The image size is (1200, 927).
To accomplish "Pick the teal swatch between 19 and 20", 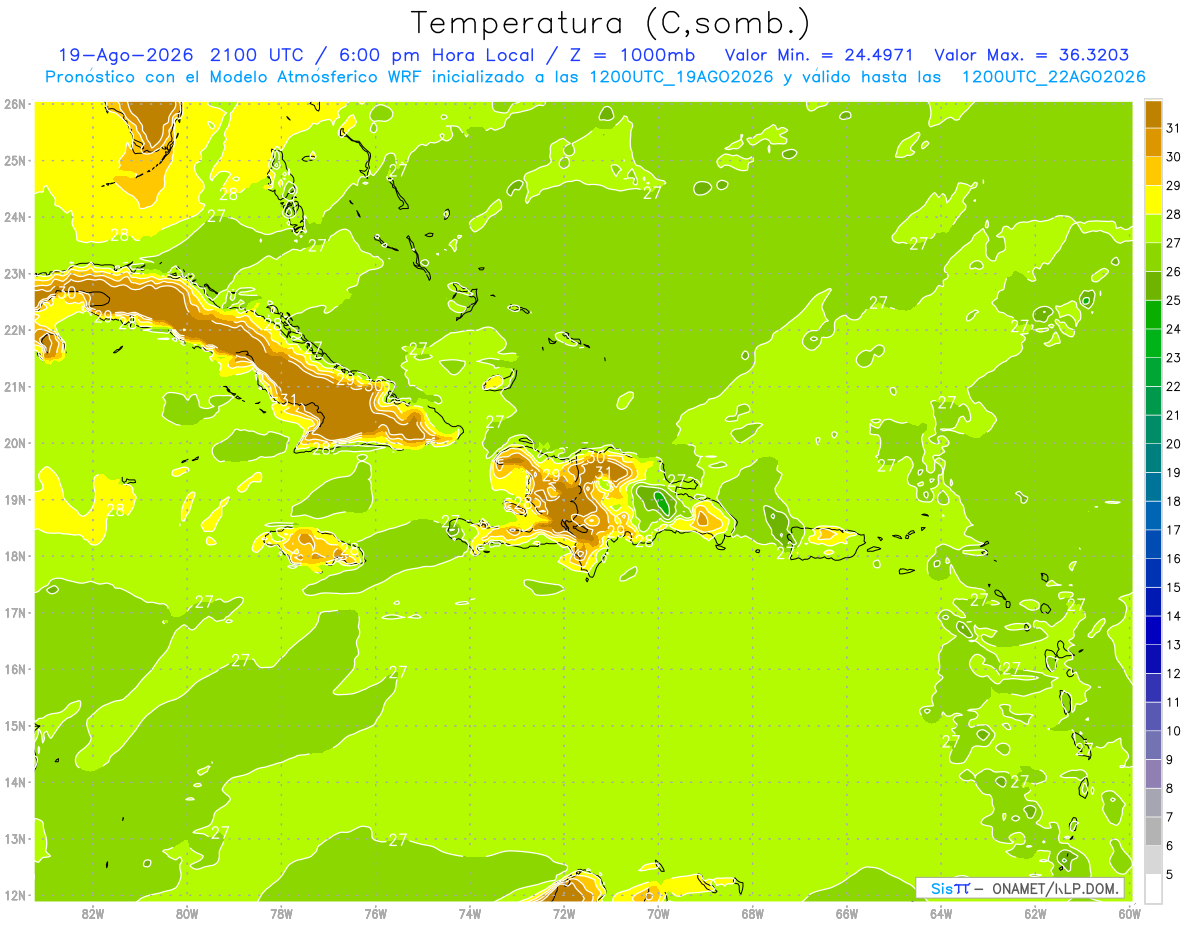I will click(x=1153, y=458).
